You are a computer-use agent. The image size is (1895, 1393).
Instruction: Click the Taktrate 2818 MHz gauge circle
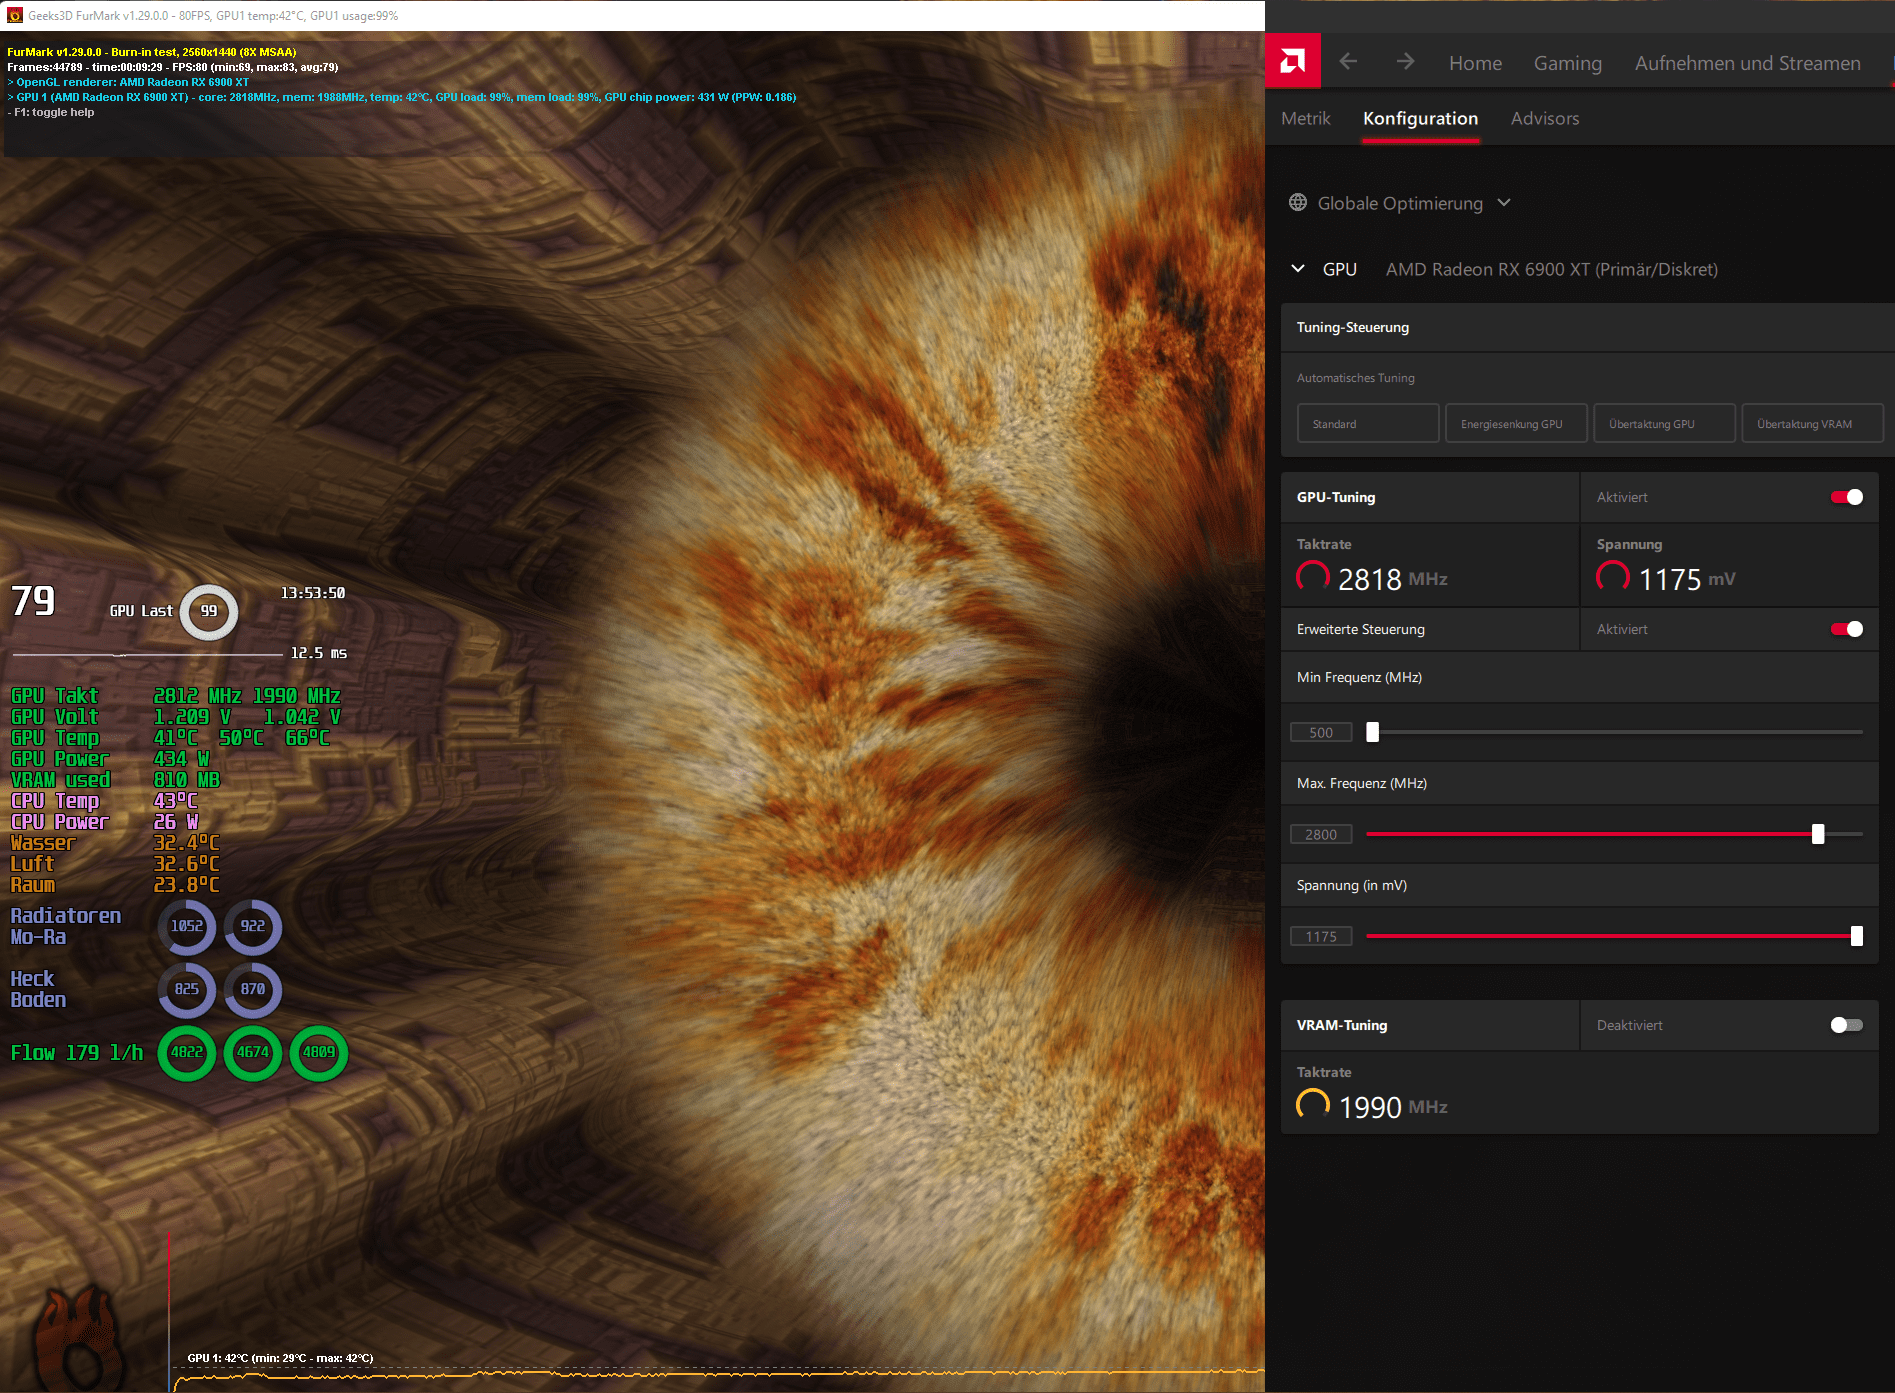tap(1313, 577)
